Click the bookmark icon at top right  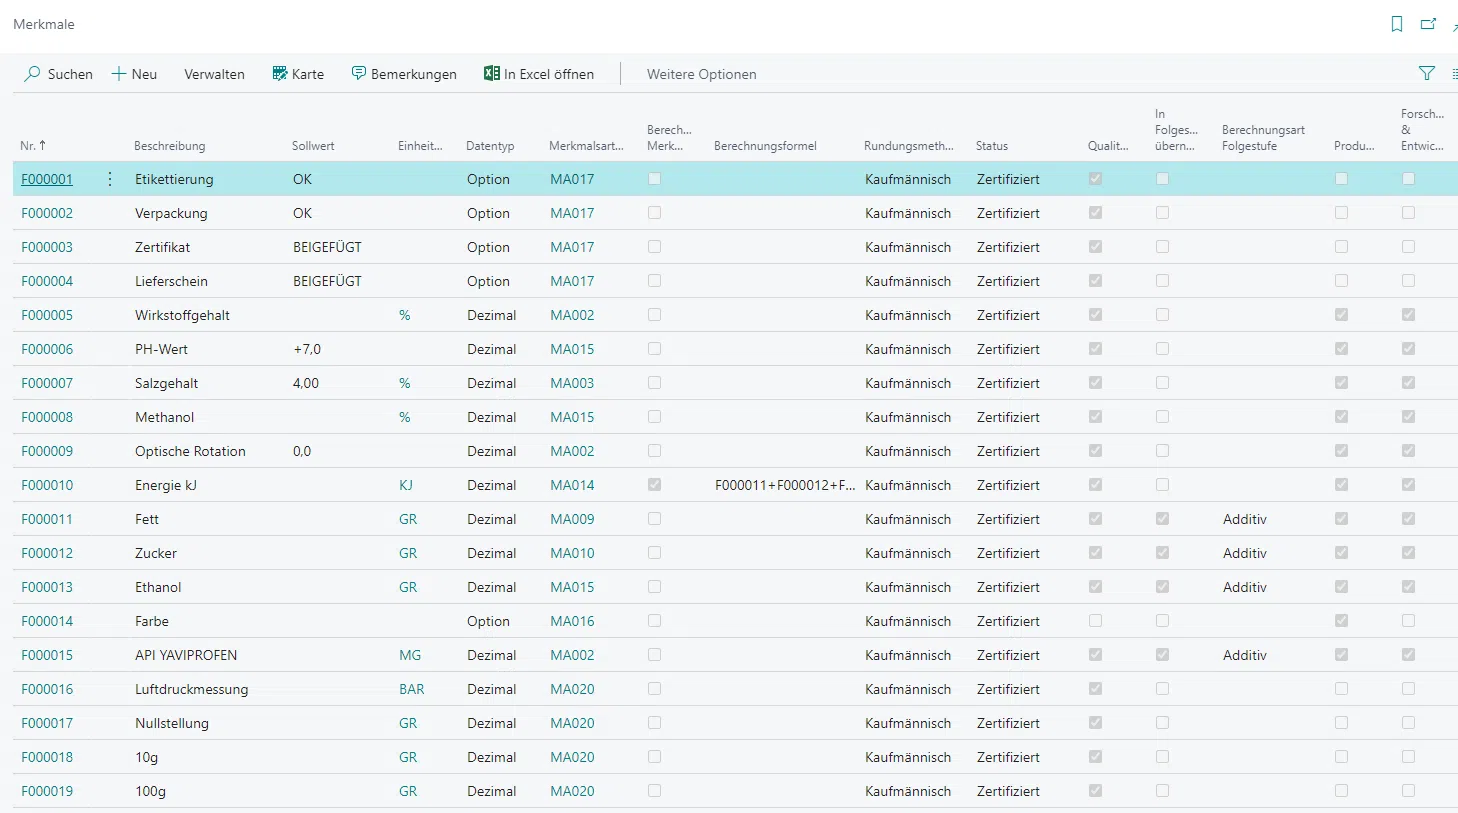1397,24
